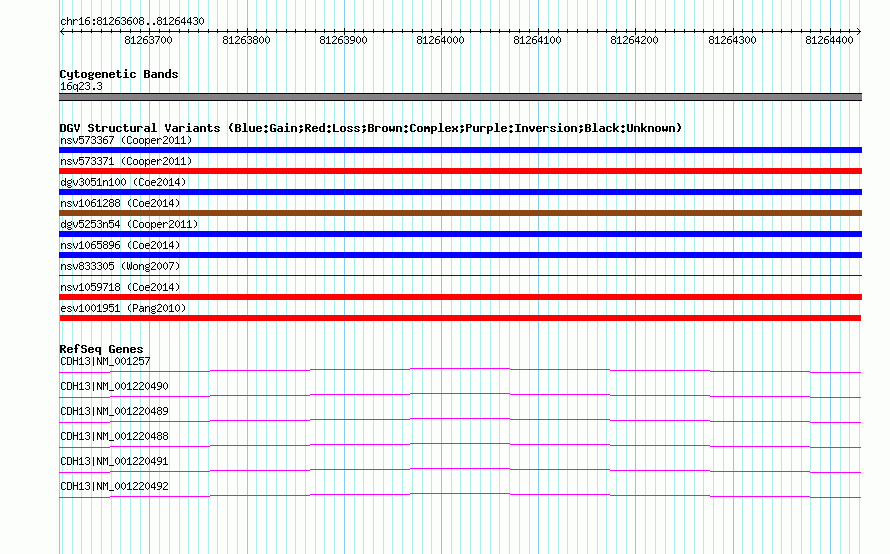Image resolution: width=890 pixels, height=554 pixels.
Task: Select the CDH13|NM_001220489 magenta gene line
Action: point(460,421)
